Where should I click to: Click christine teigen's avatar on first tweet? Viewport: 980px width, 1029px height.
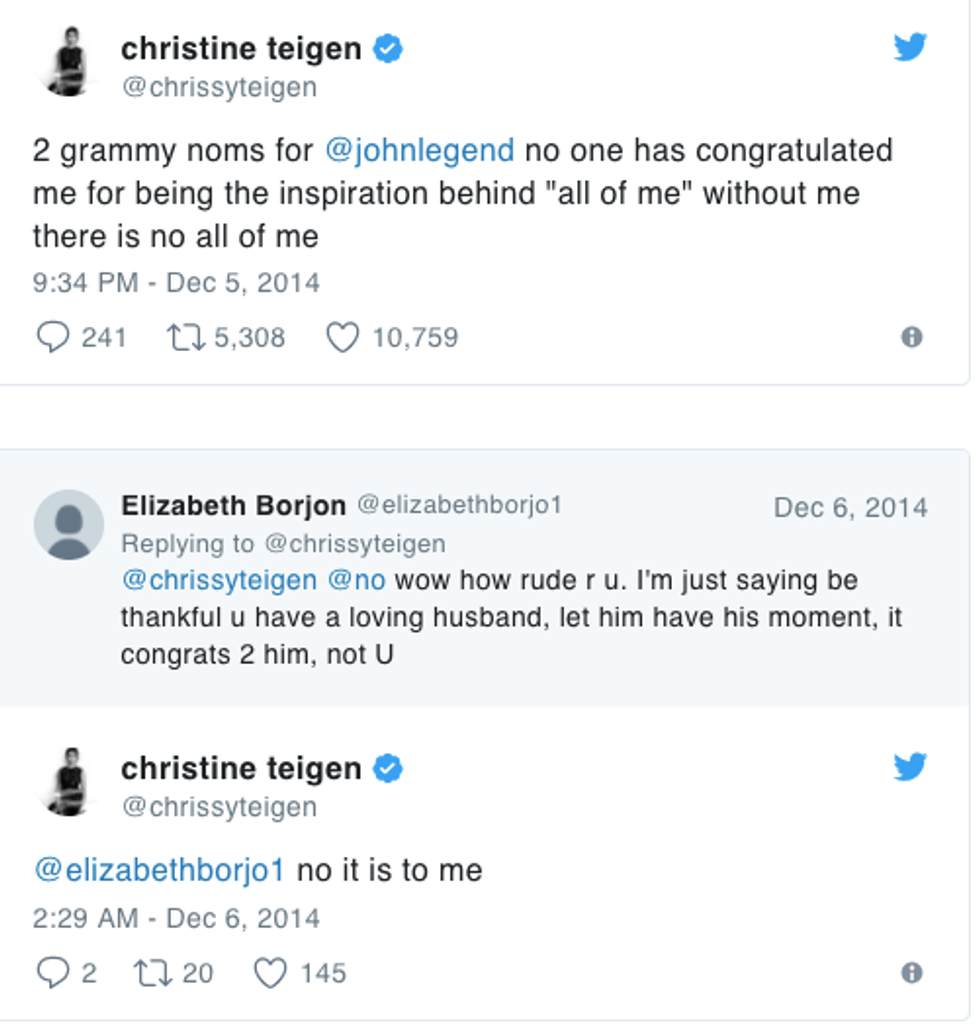click(x=69, y=62)
